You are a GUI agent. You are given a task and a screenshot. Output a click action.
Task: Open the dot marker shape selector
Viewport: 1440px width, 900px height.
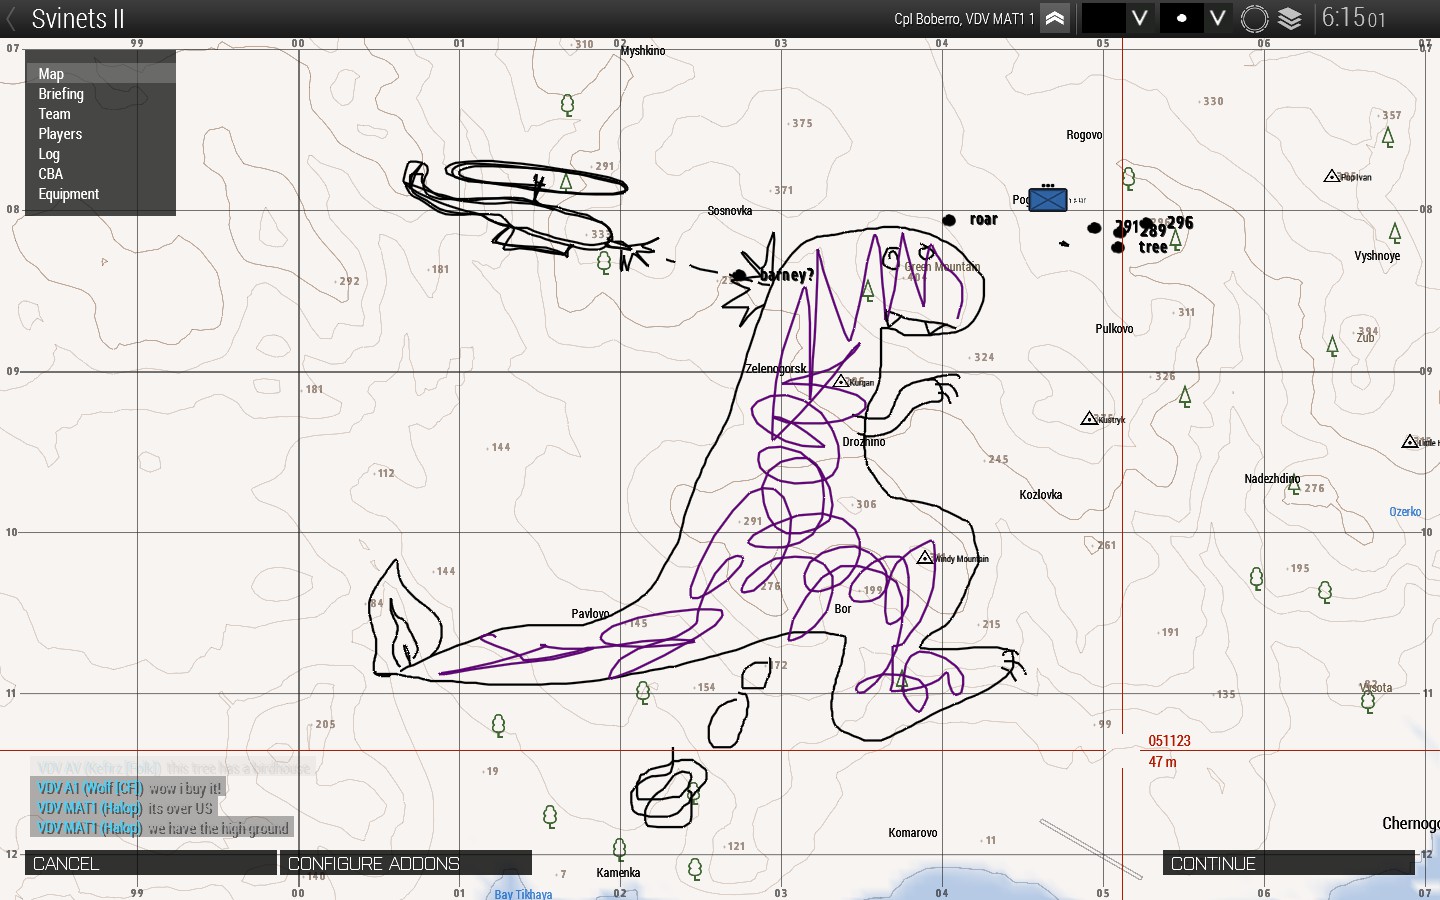tap(1182, 19)
